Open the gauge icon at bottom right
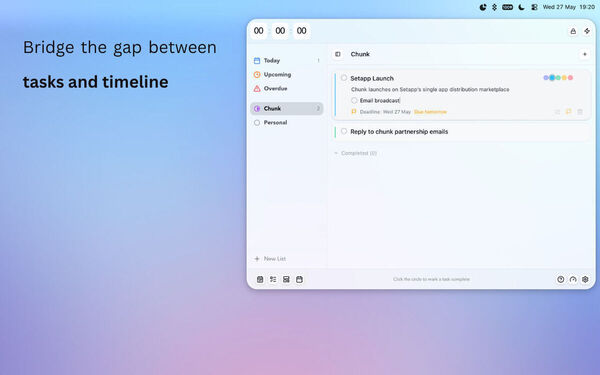 tap(573, 279)
